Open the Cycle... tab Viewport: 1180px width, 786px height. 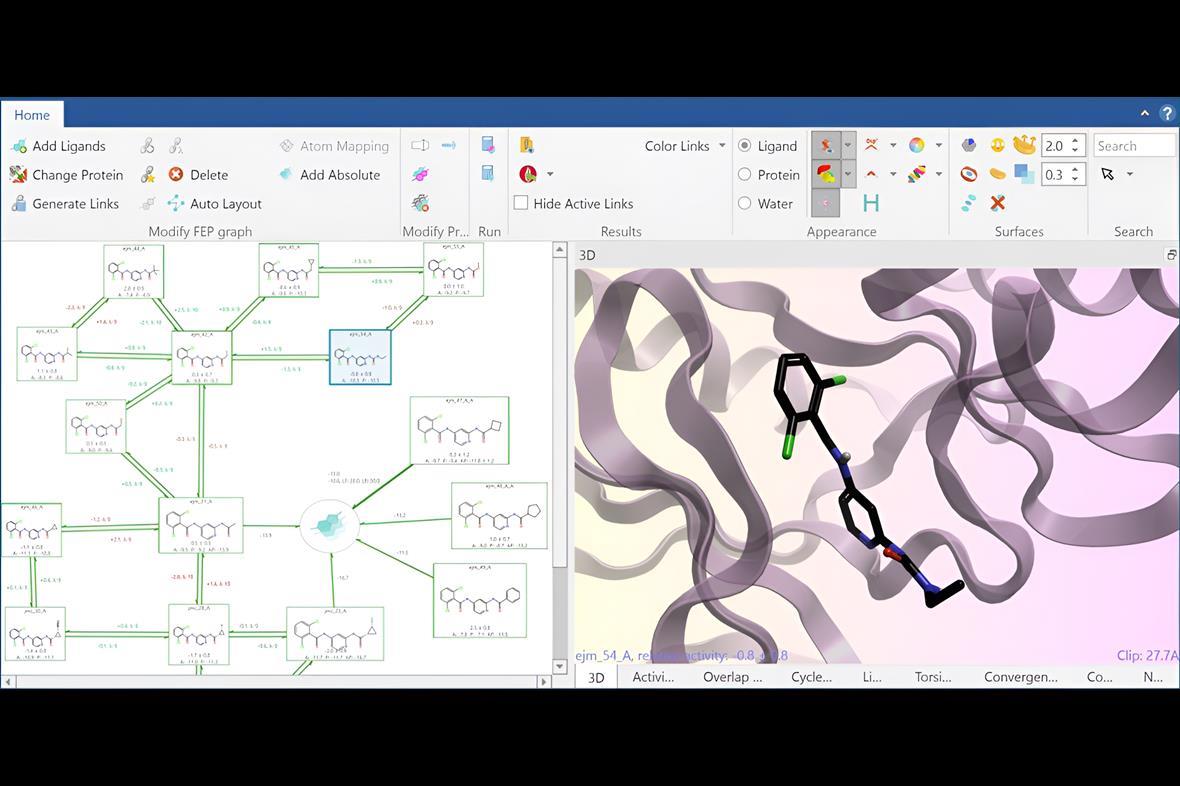pos(811,677)
